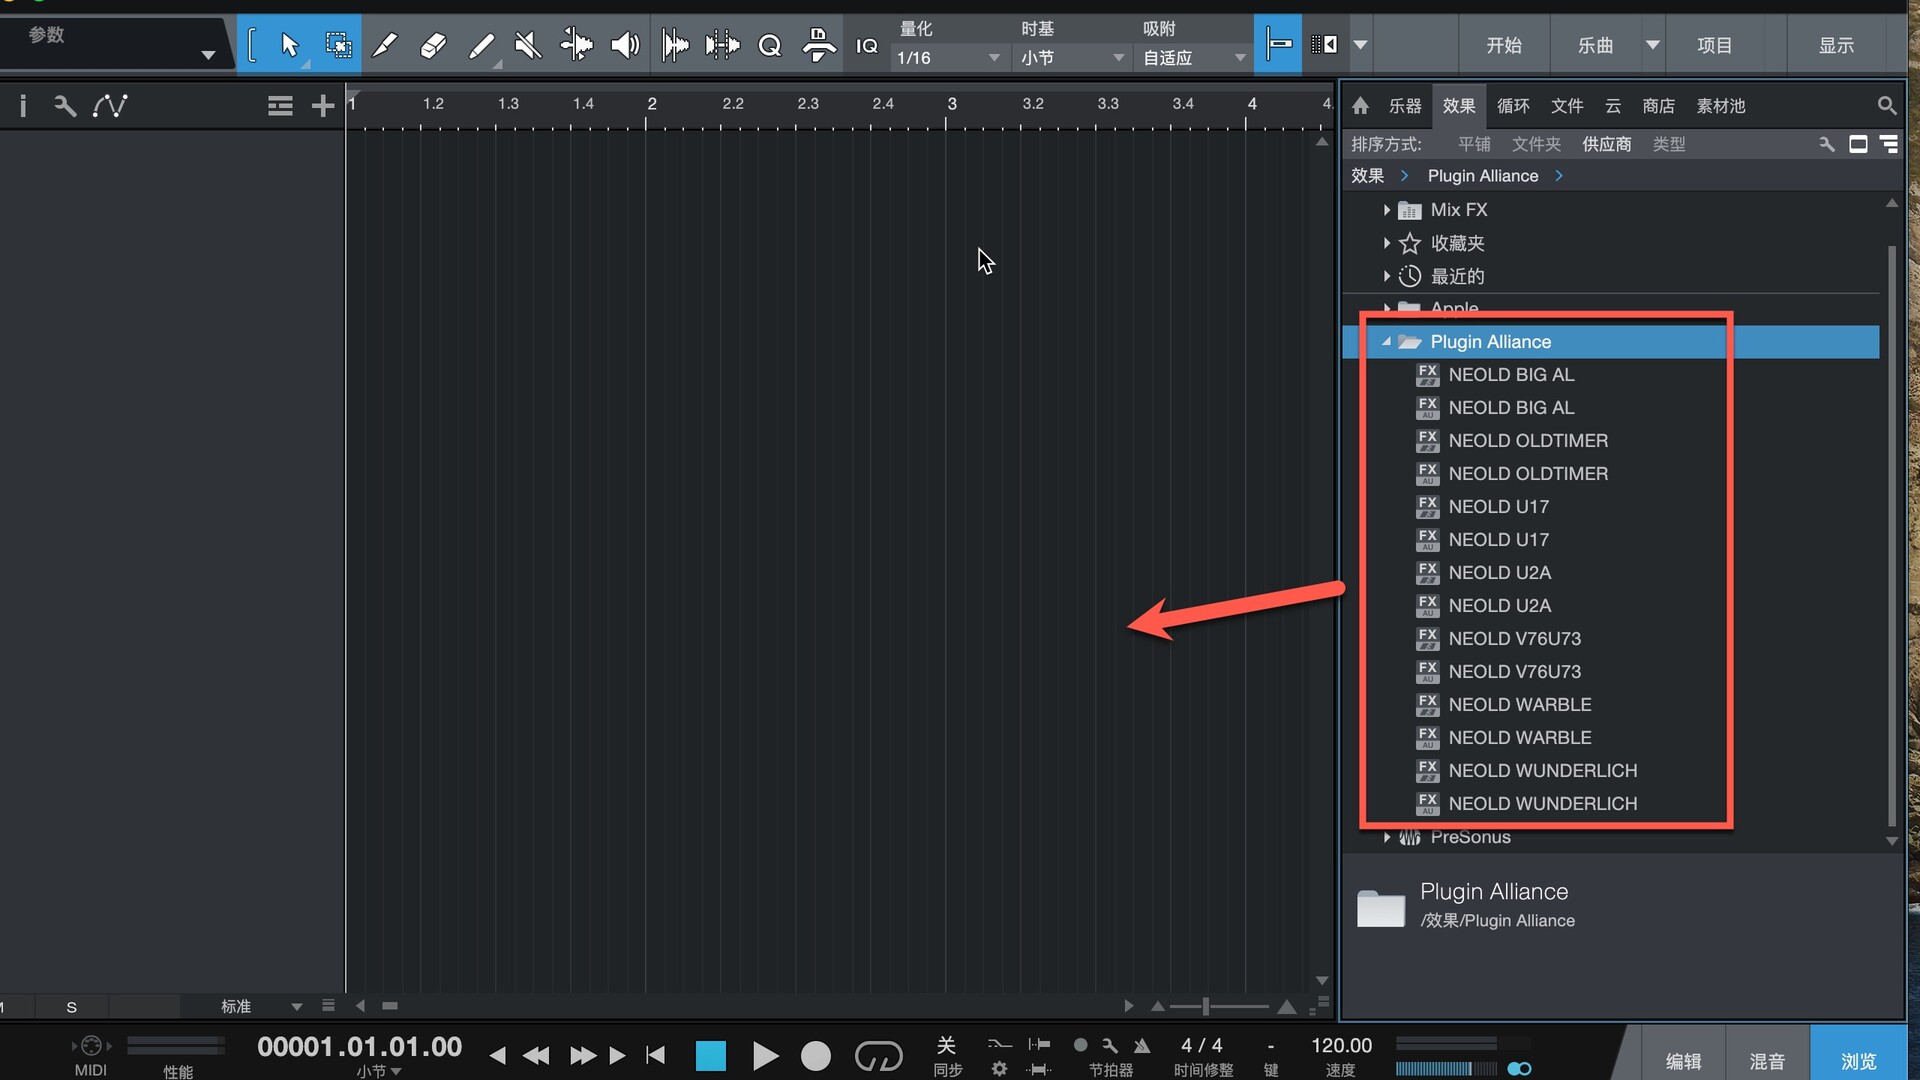Switch to the 素材池 browser tab
The height and width of the screenshot is (1080, 1920).
tap(1721, 105)
